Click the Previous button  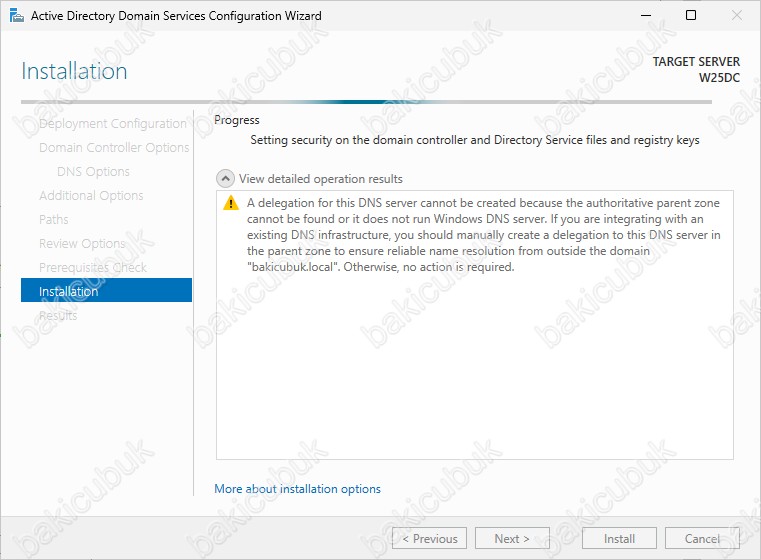[x=429, y=538]
